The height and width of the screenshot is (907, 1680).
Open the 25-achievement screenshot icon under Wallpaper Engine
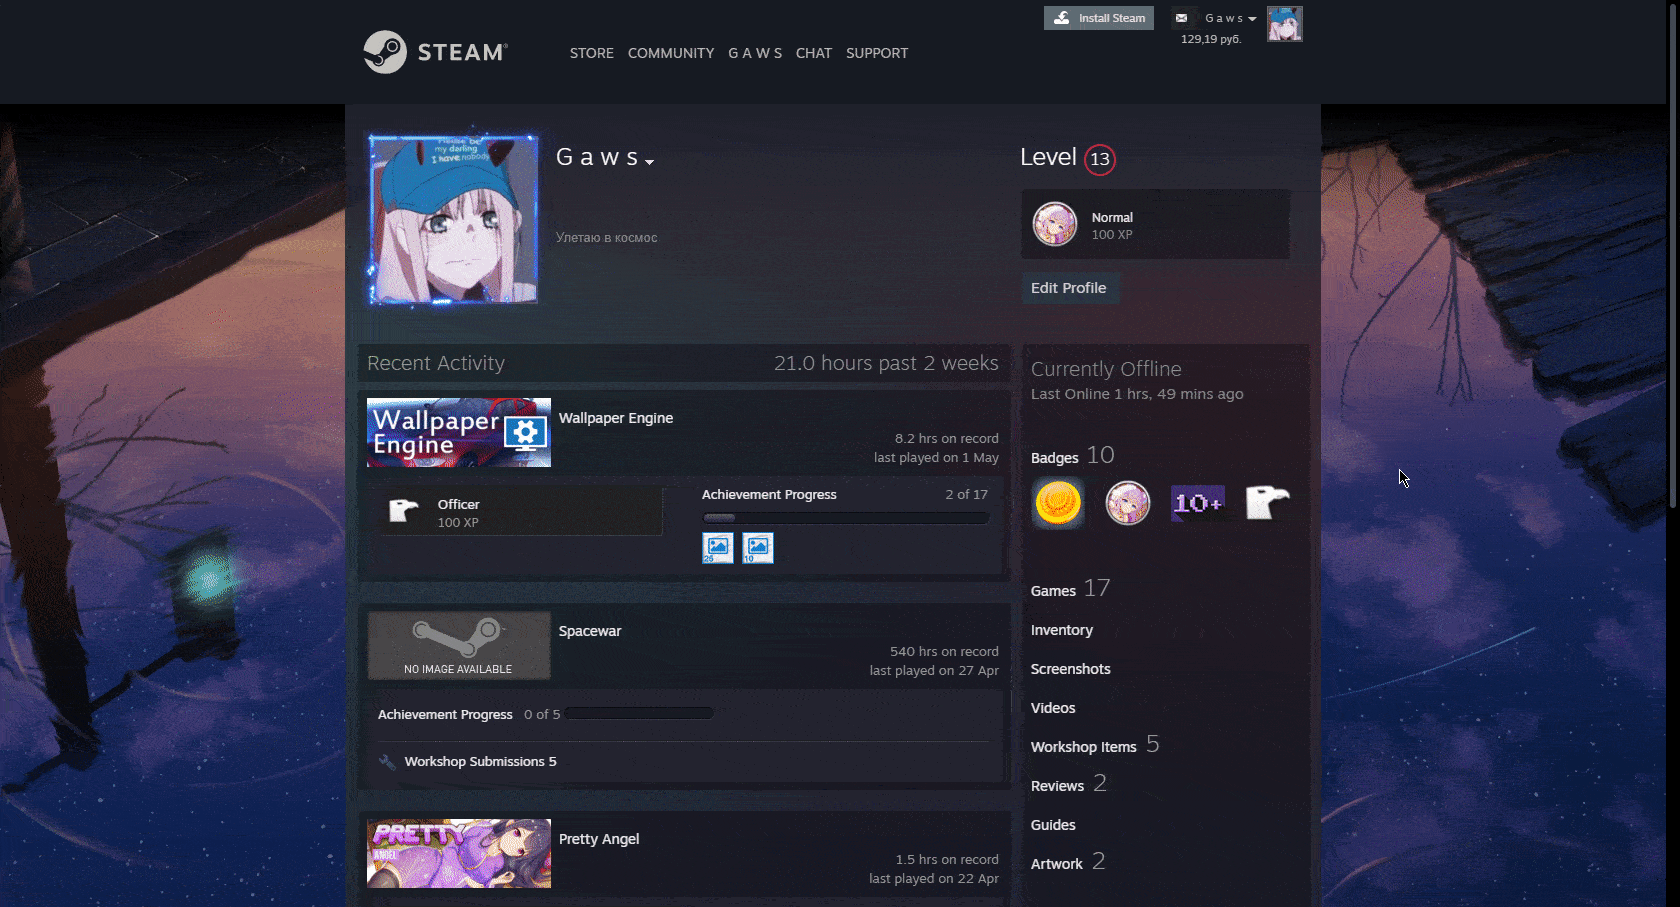click(x=717, y=547)
